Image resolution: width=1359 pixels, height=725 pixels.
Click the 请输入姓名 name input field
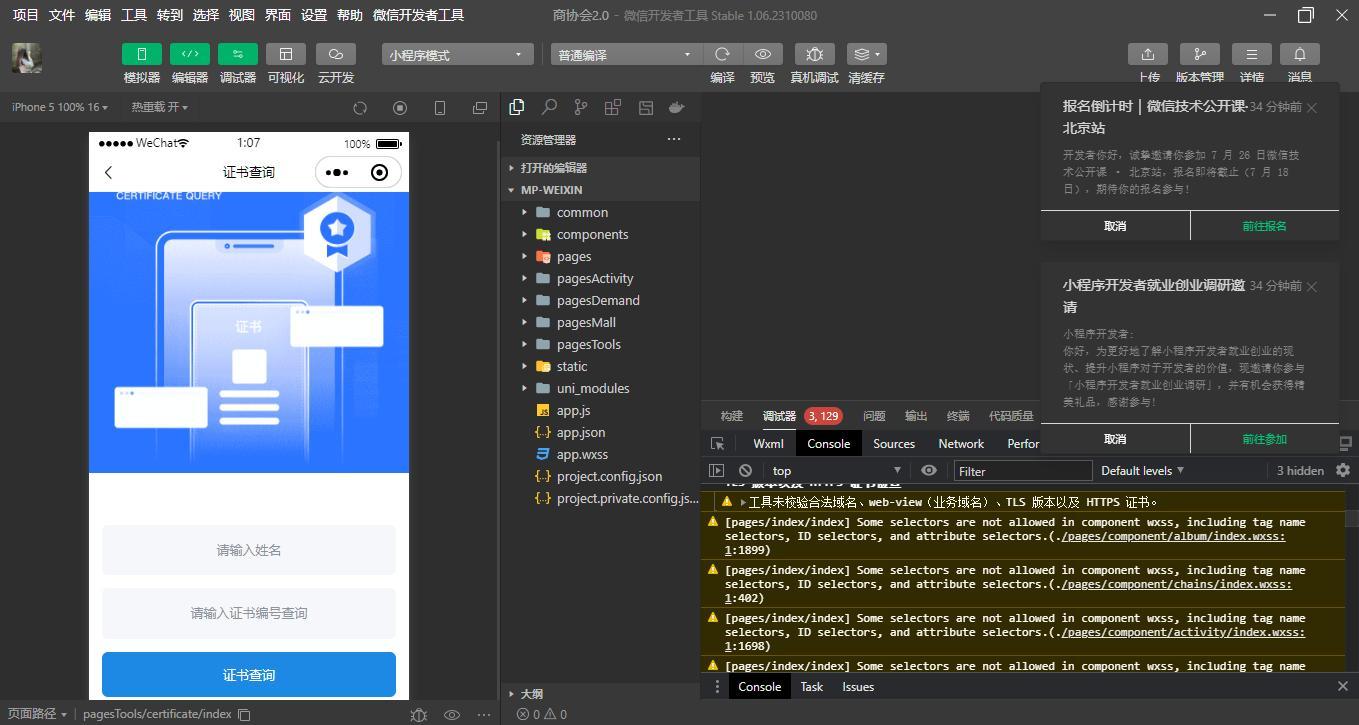point(249,550)
